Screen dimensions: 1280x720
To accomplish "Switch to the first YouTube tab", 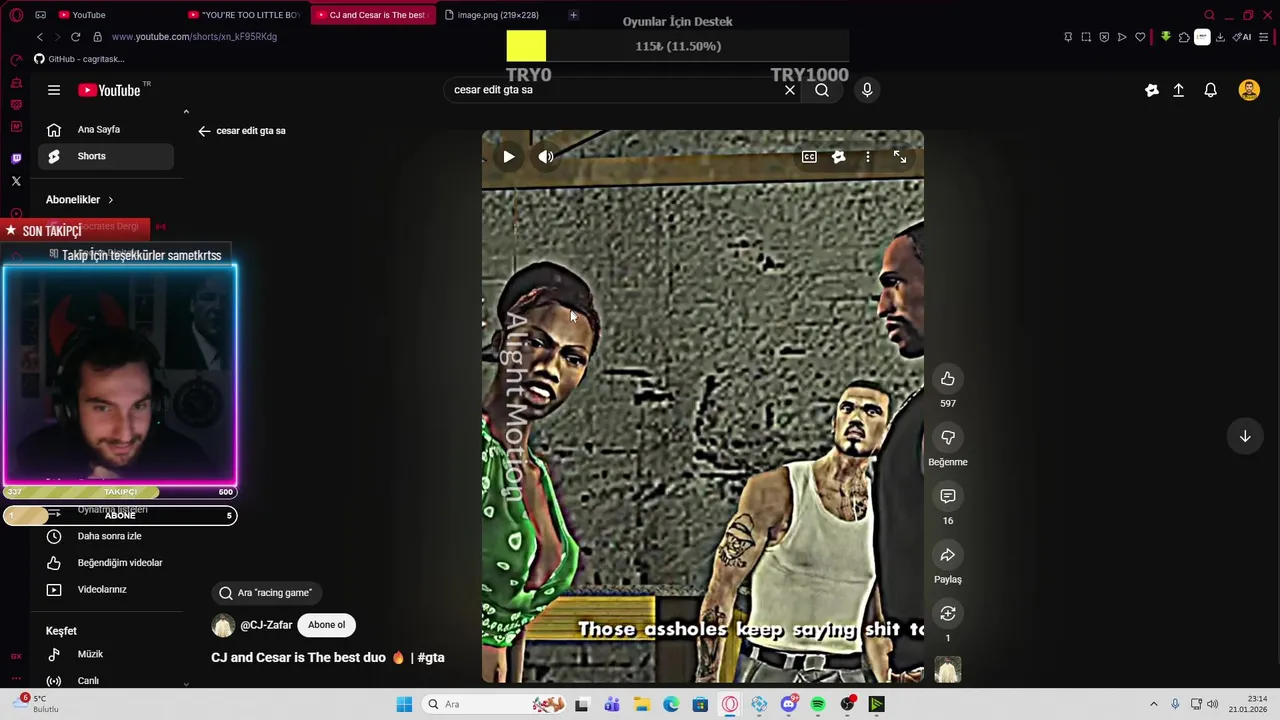I will click(x=115, y=15).
